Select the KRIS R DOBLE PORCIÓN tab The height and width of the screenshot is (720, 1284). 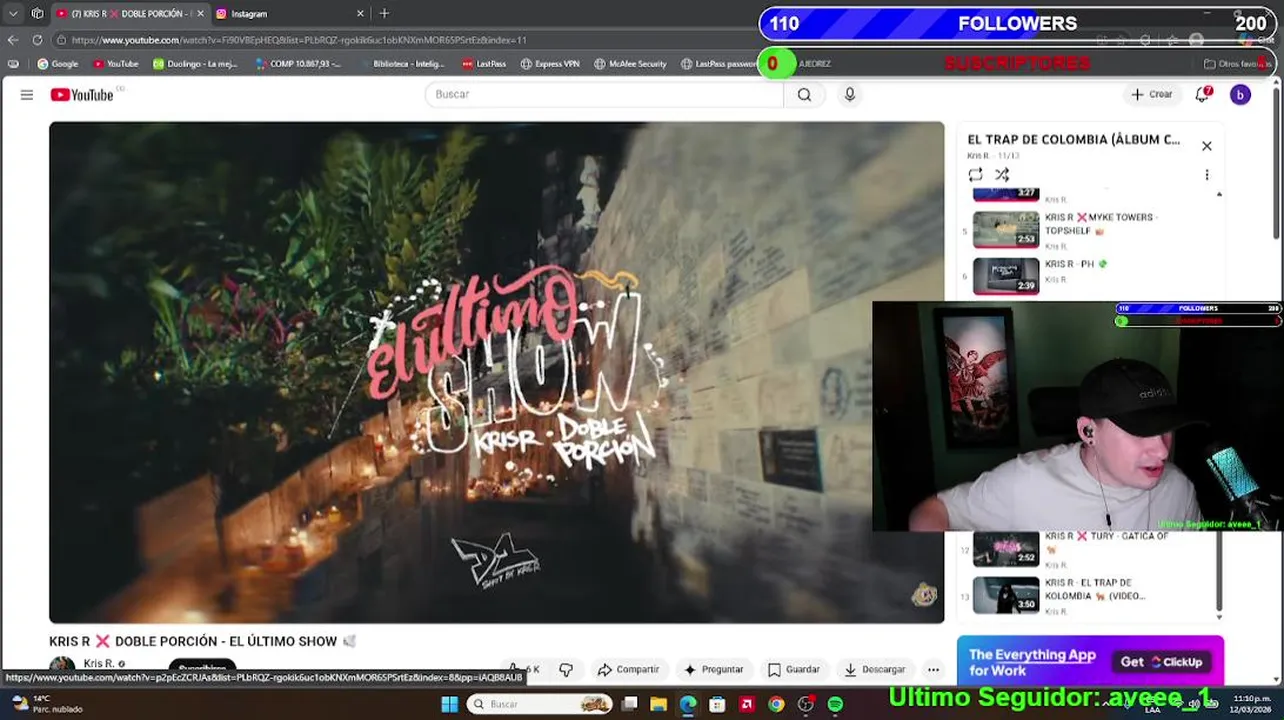point(128,14)
